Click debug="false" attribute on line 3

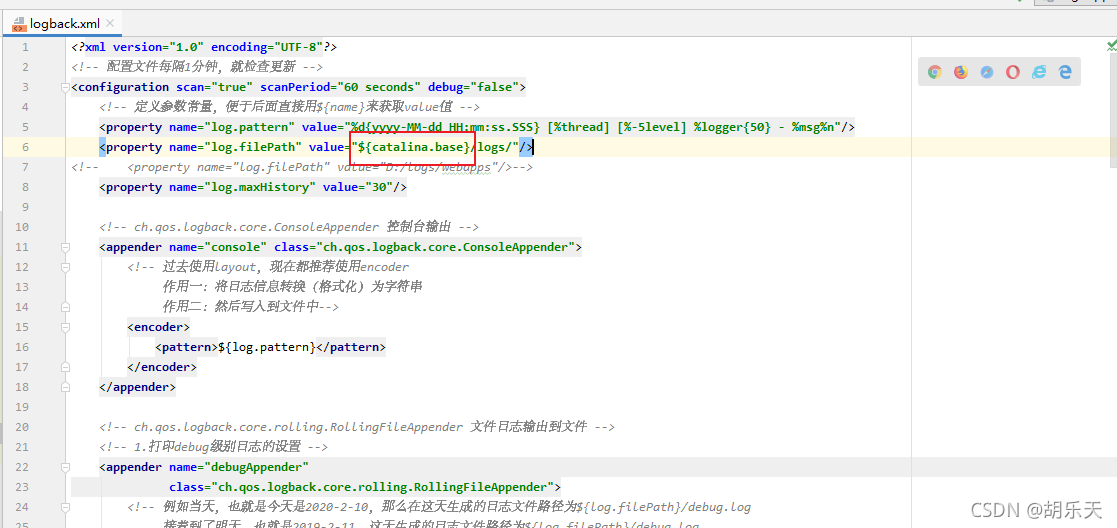point(473,87)
